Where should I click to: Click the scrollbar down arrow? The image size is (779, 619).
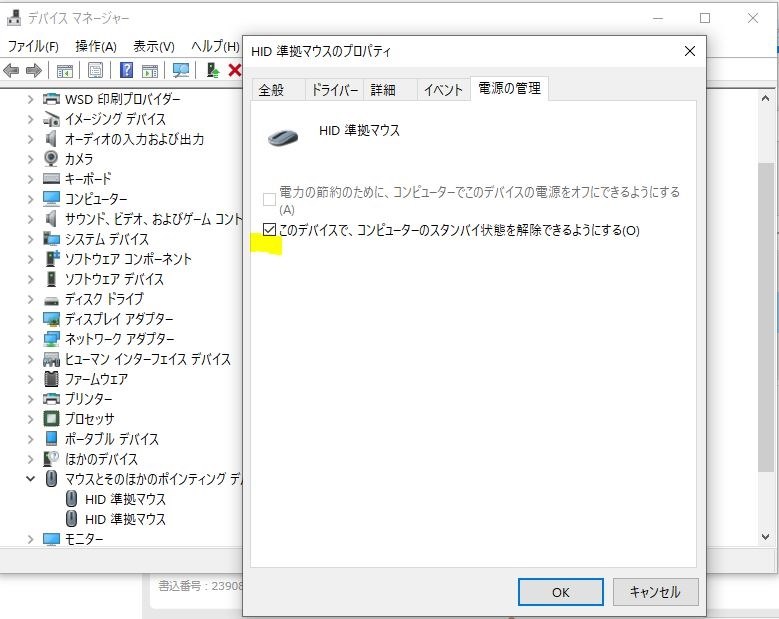(766, 537)
